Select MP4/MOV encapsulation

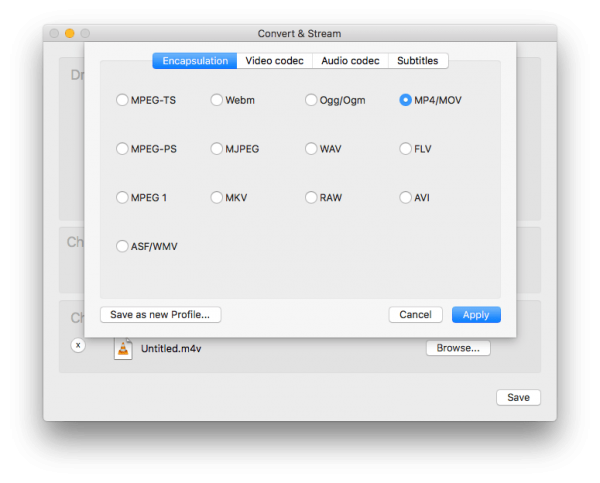(x=406, y=100)
